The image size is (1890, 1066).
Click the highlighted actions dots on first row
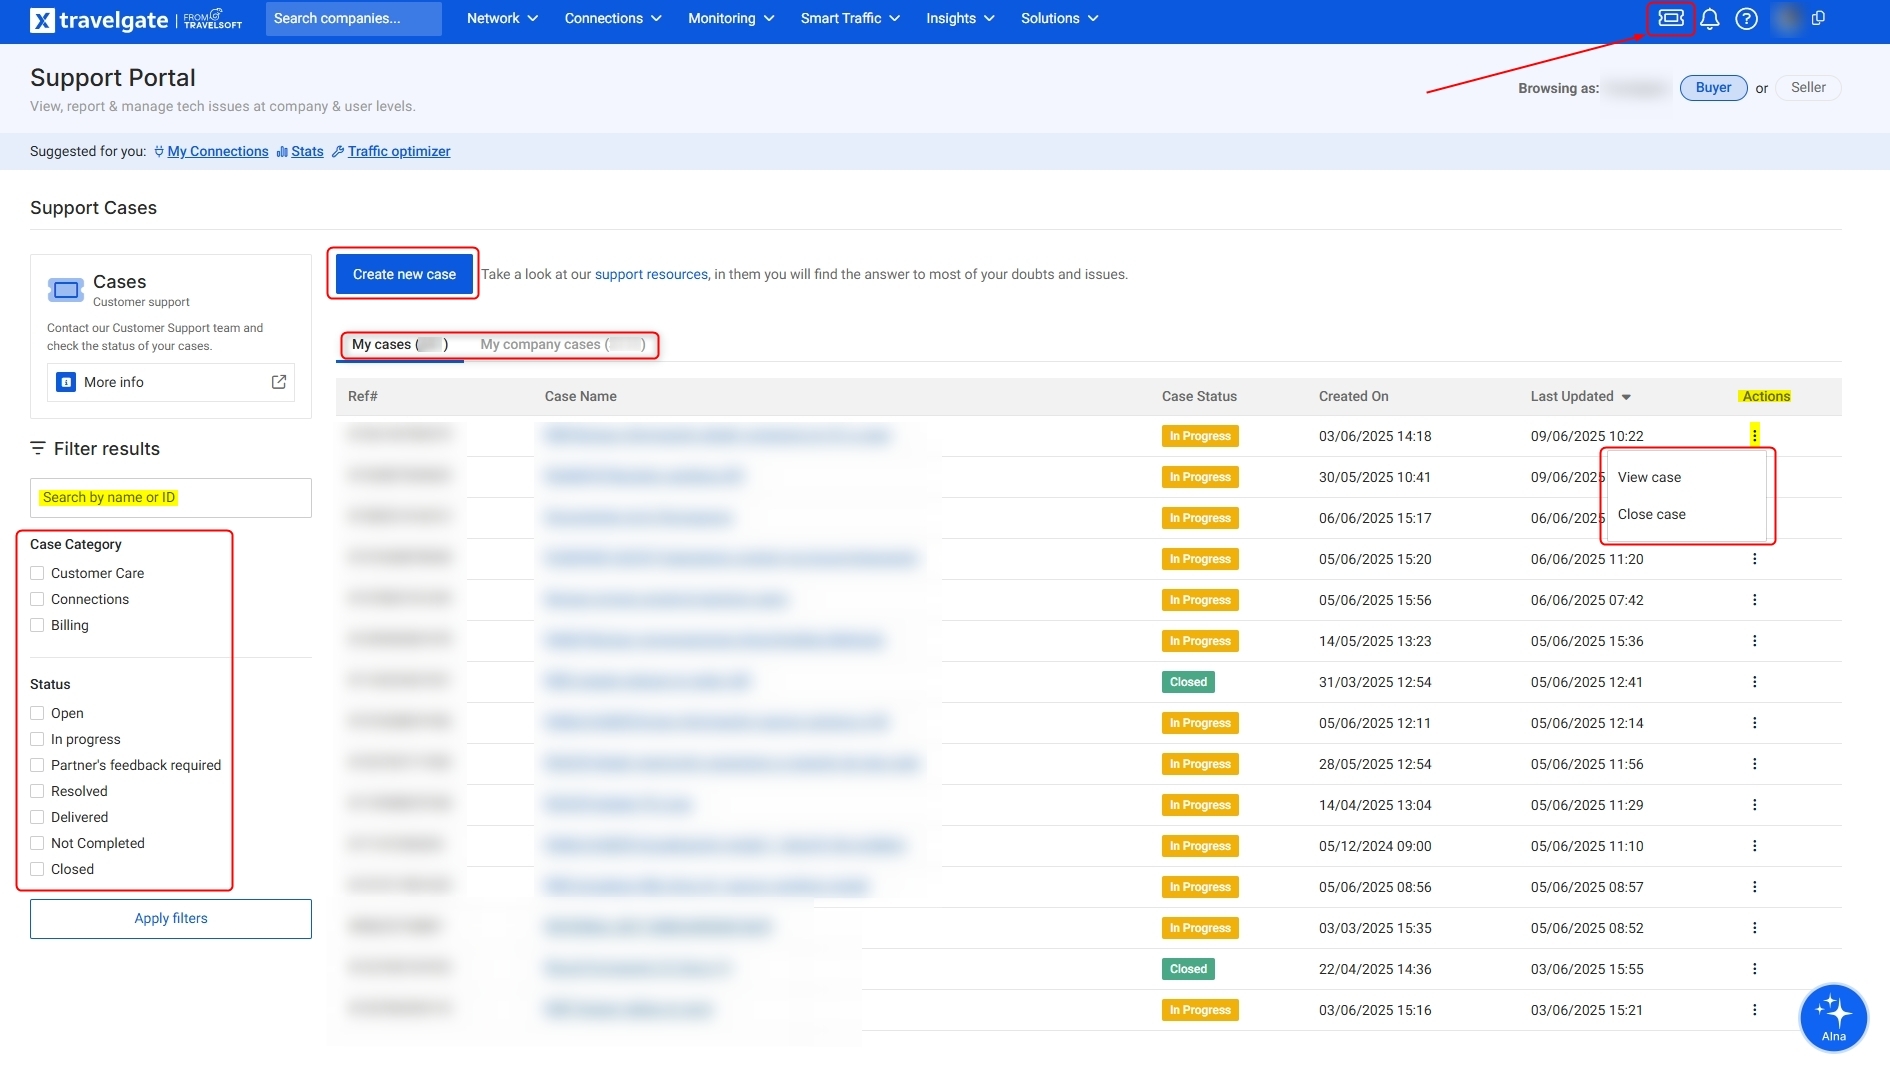(x=1754, y=435)
